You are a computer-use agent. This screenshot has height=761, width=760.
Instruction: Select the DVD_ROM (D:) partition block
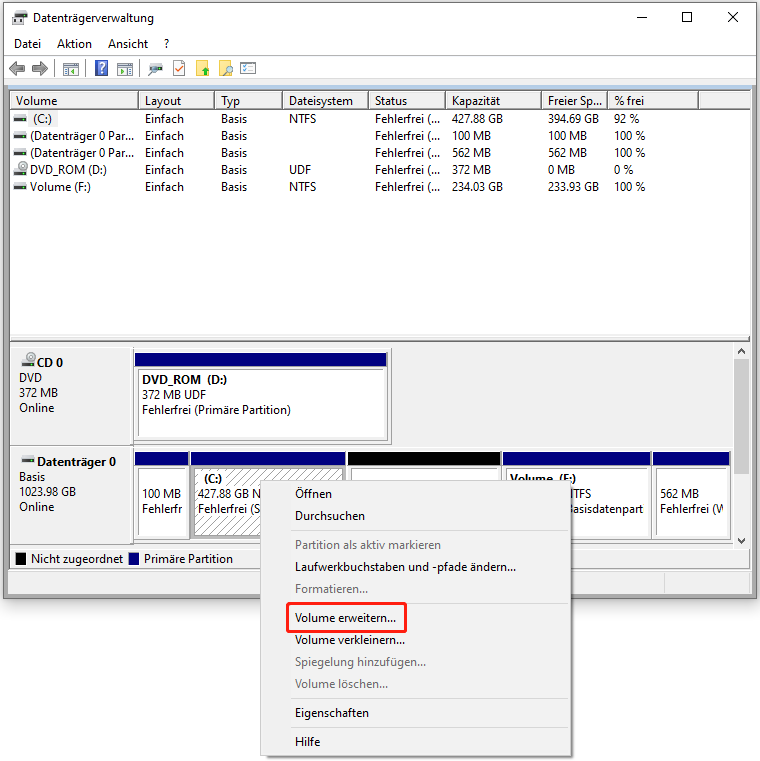(261, 396)
